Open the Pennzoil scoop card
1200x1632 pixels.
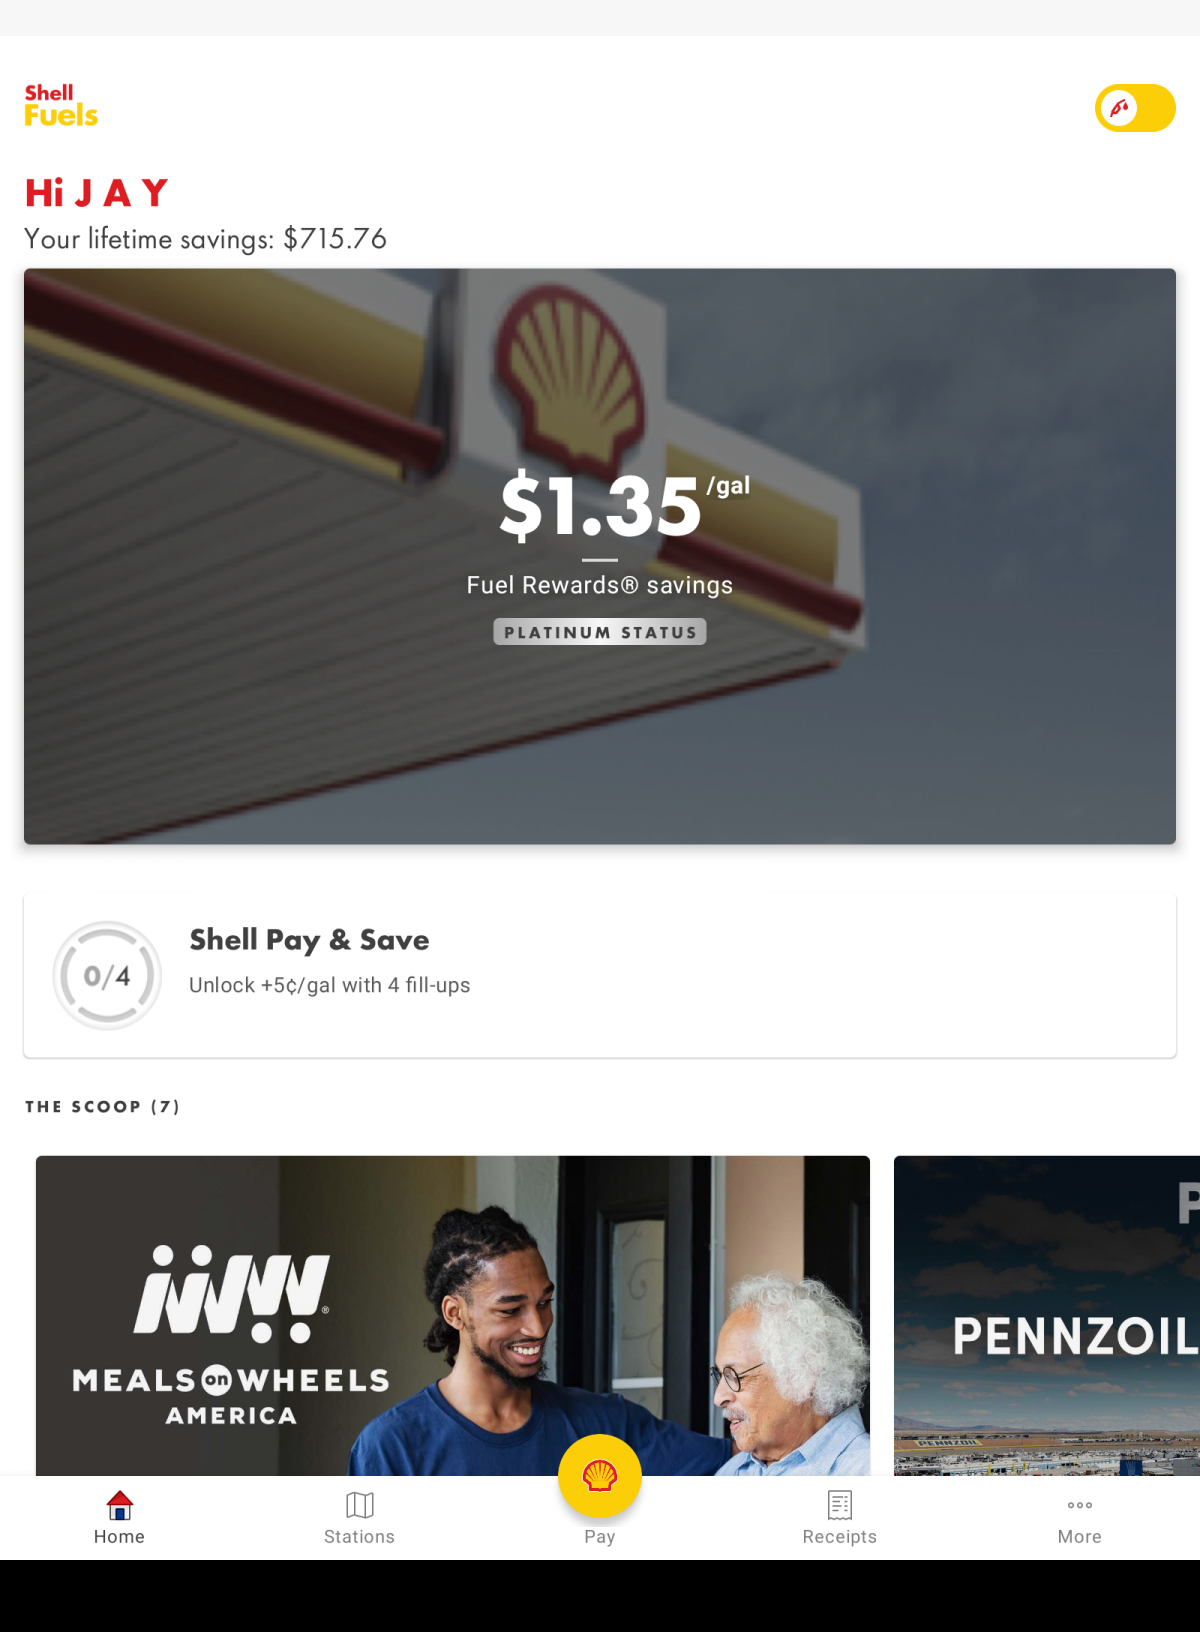pos(1047,1316)
